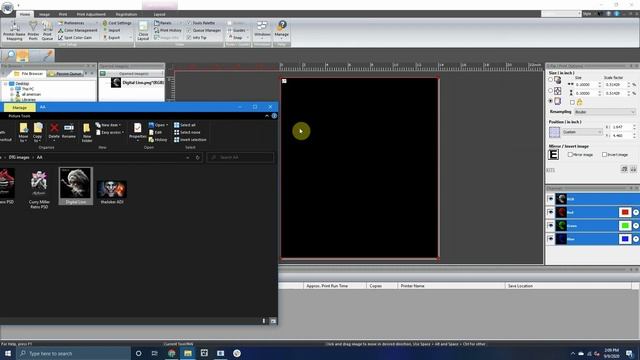The image size is (640, 360).
Task: Toggle the Tools Palette checkbox
Action: click(189, 23)
